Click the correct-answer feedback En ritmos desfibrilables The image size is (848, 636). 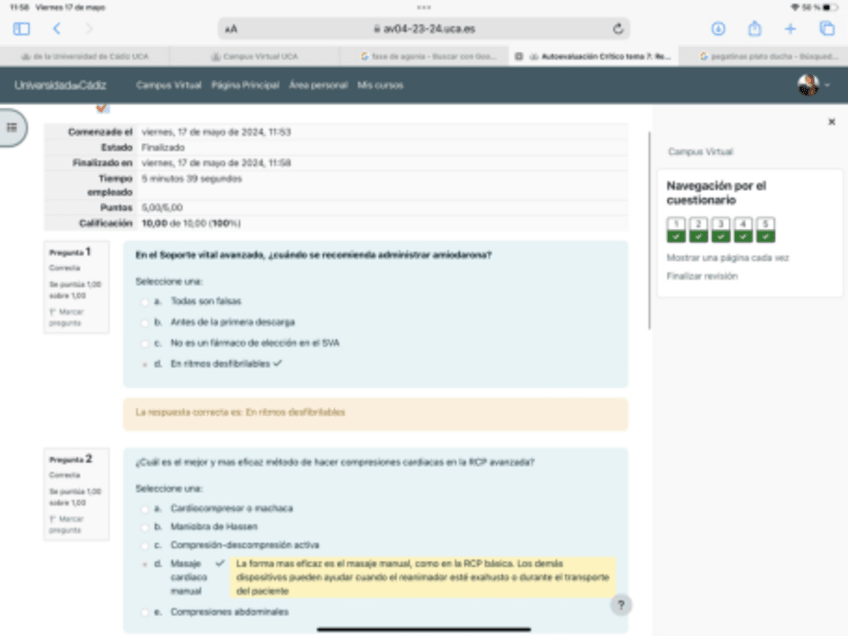(x=240, y=413)
